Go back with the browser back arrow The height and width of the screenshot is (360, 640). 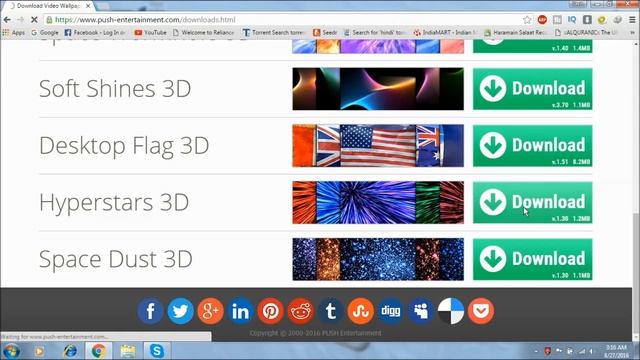pyautogui.click(x=7, y=20)
